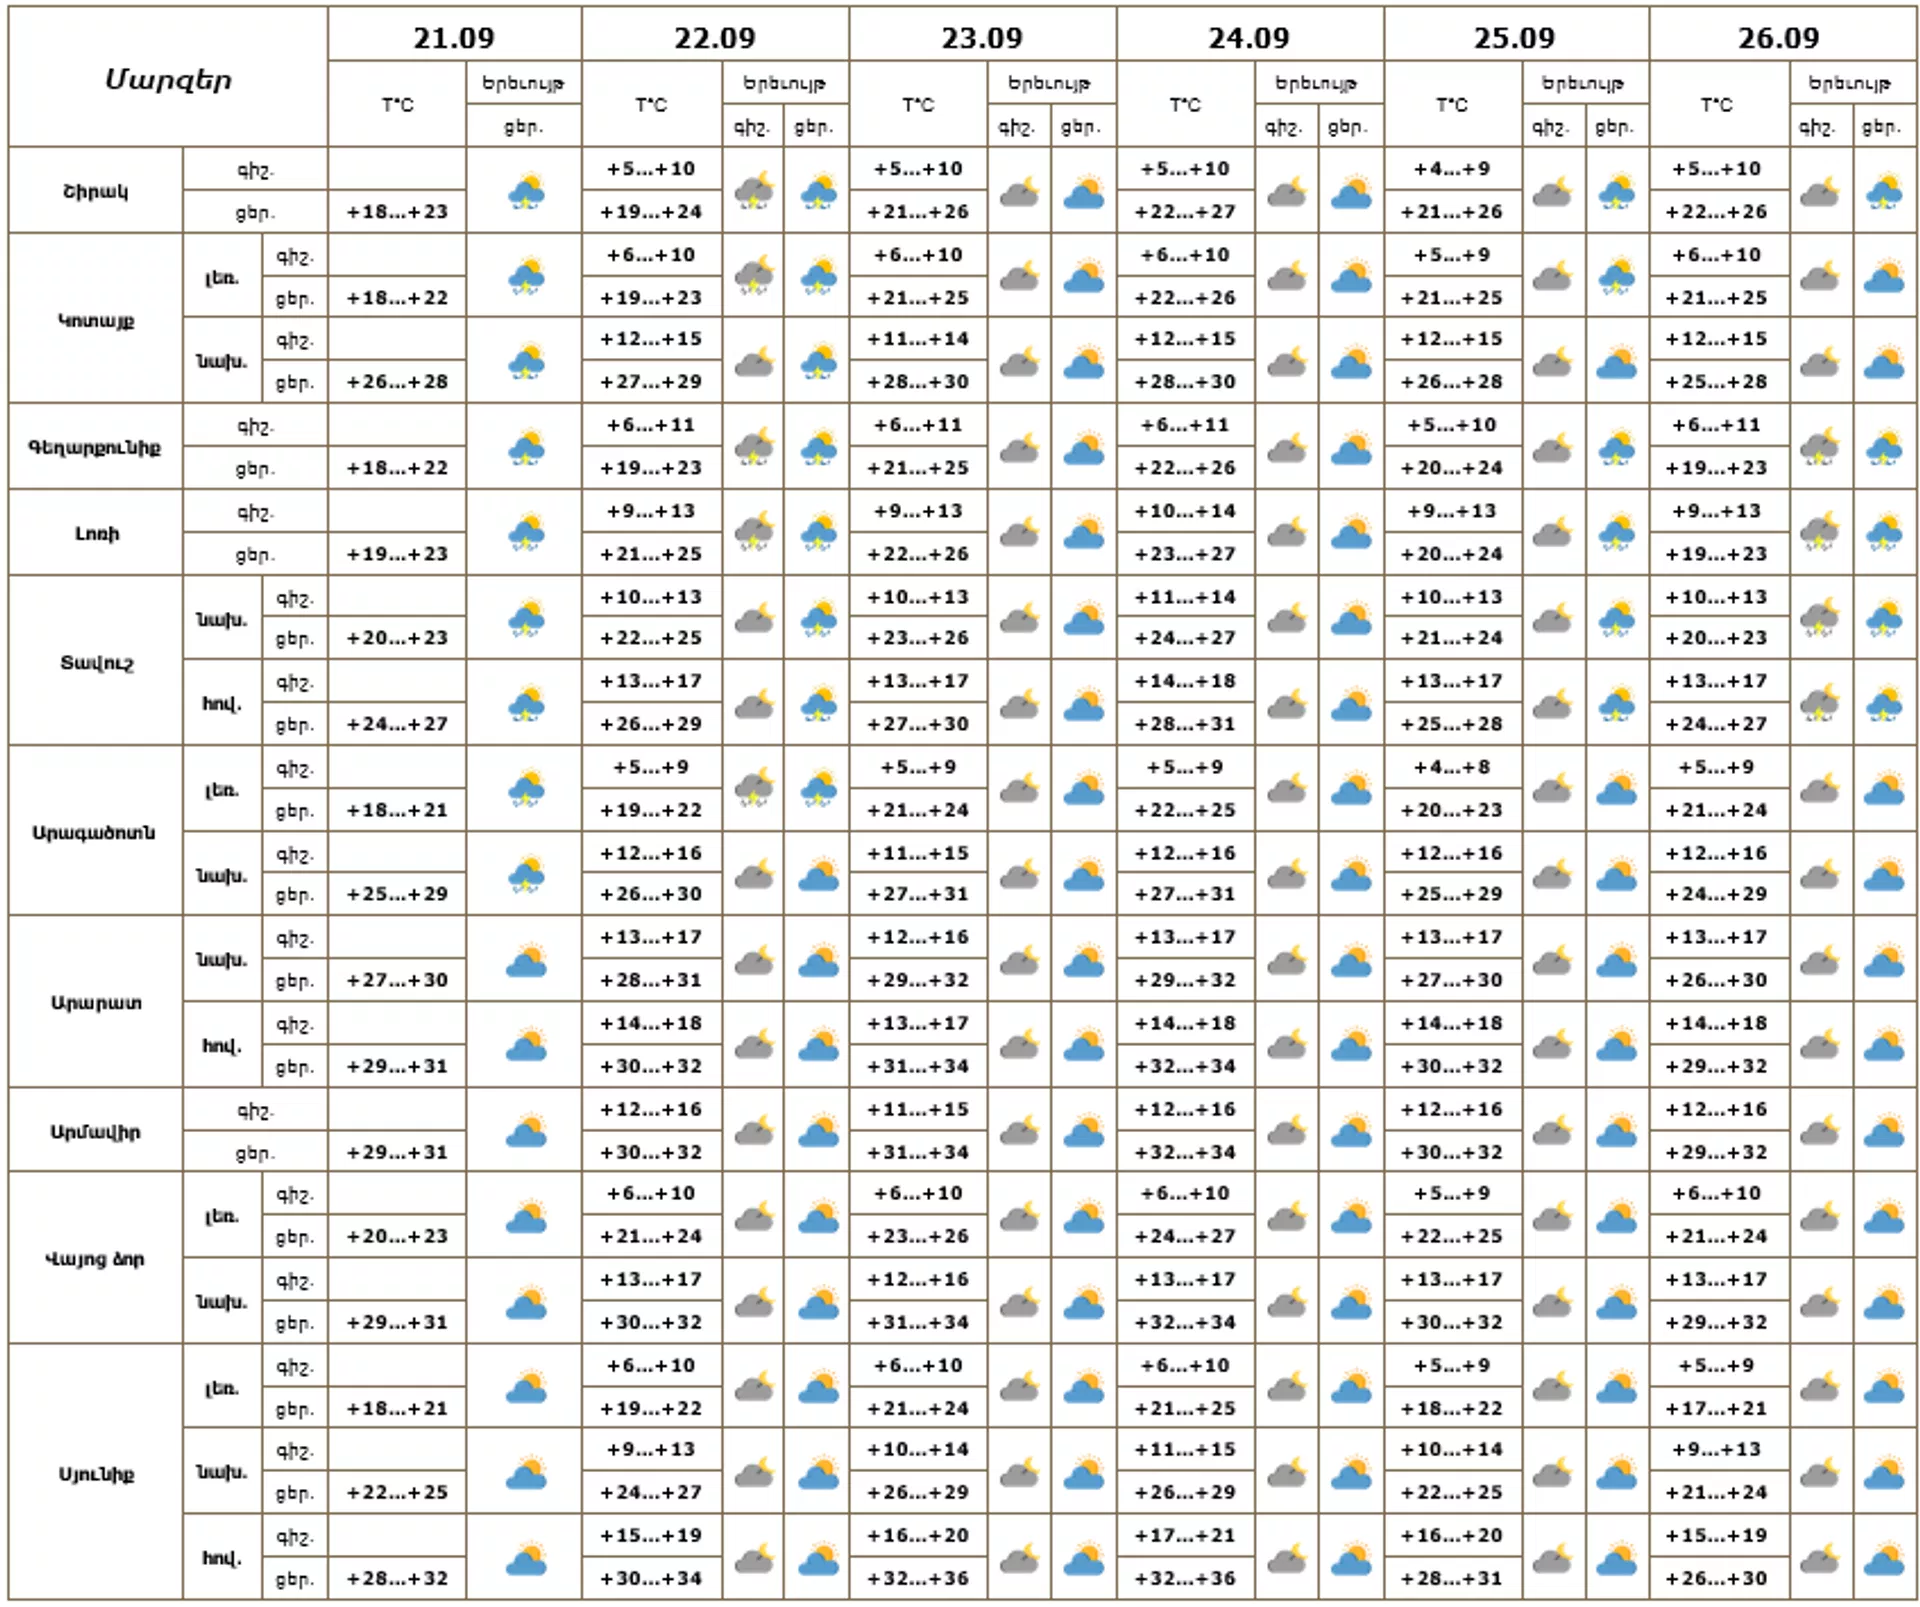Click Շիրակ daytime weather icon for 21.09
Viewport: 1920px width, 1607px height.
526,191
